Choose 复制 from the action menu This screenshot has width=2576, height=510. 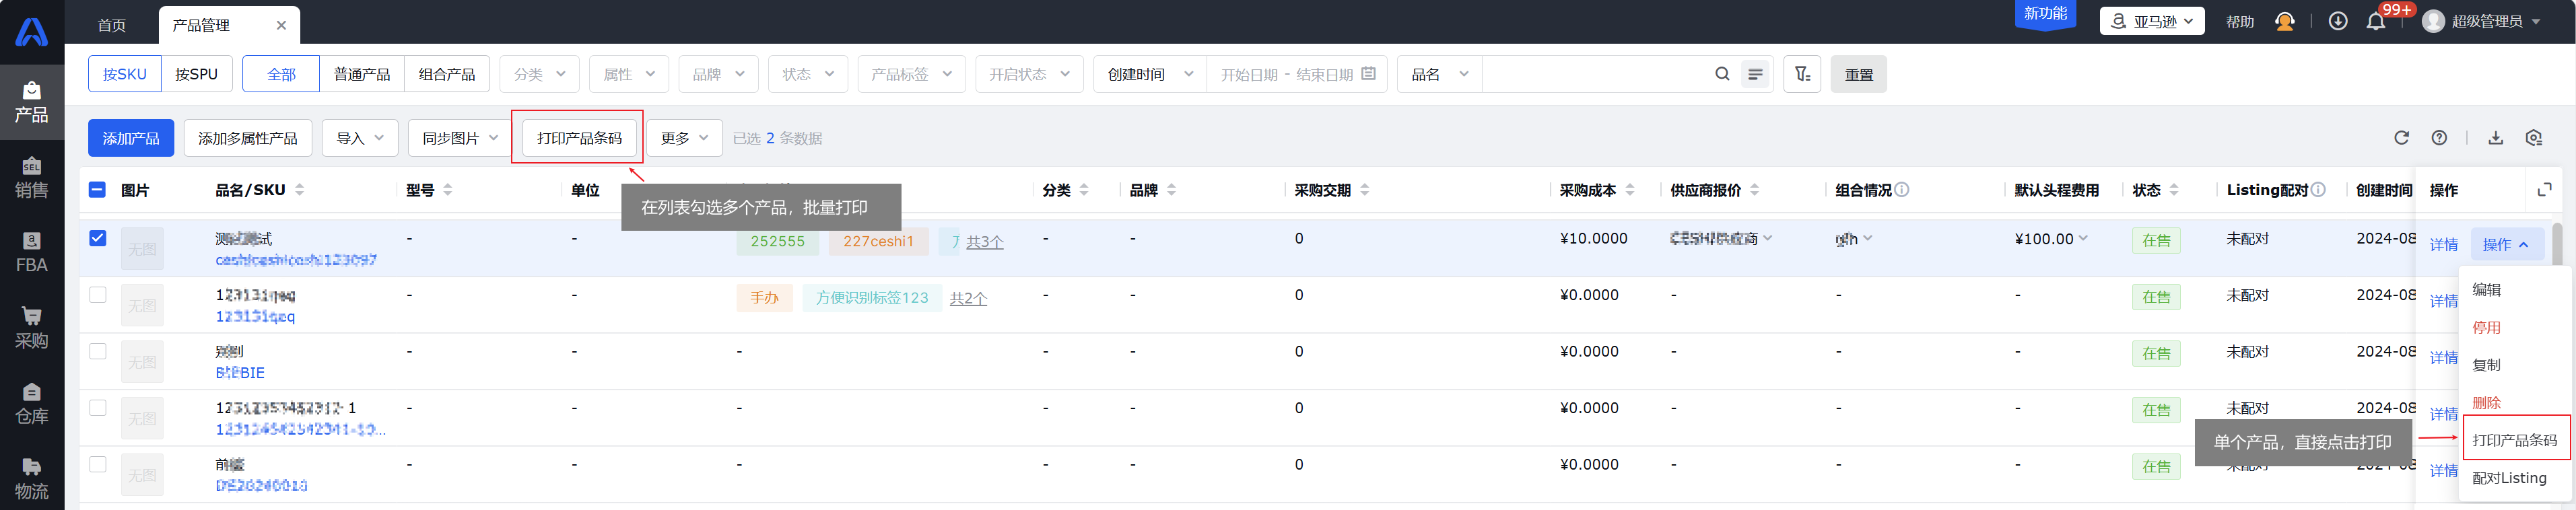(2486, 365)
